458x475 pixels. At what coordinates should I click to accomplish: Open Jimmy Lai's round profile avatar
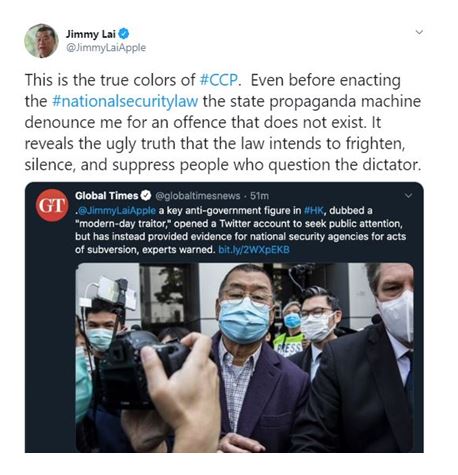[41, 41]
